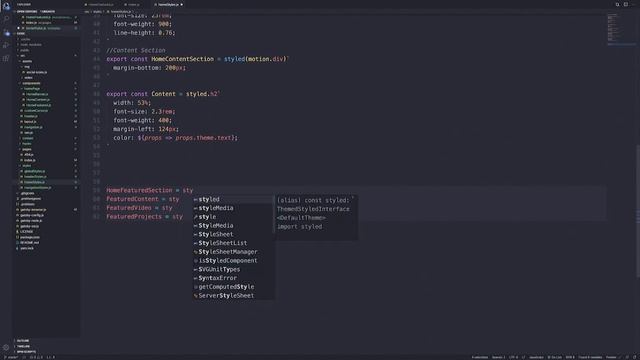Expand the node_modules folder
The height and width of the screenshot is (360, 640).
pyautogui.click(x=31, y=44)
